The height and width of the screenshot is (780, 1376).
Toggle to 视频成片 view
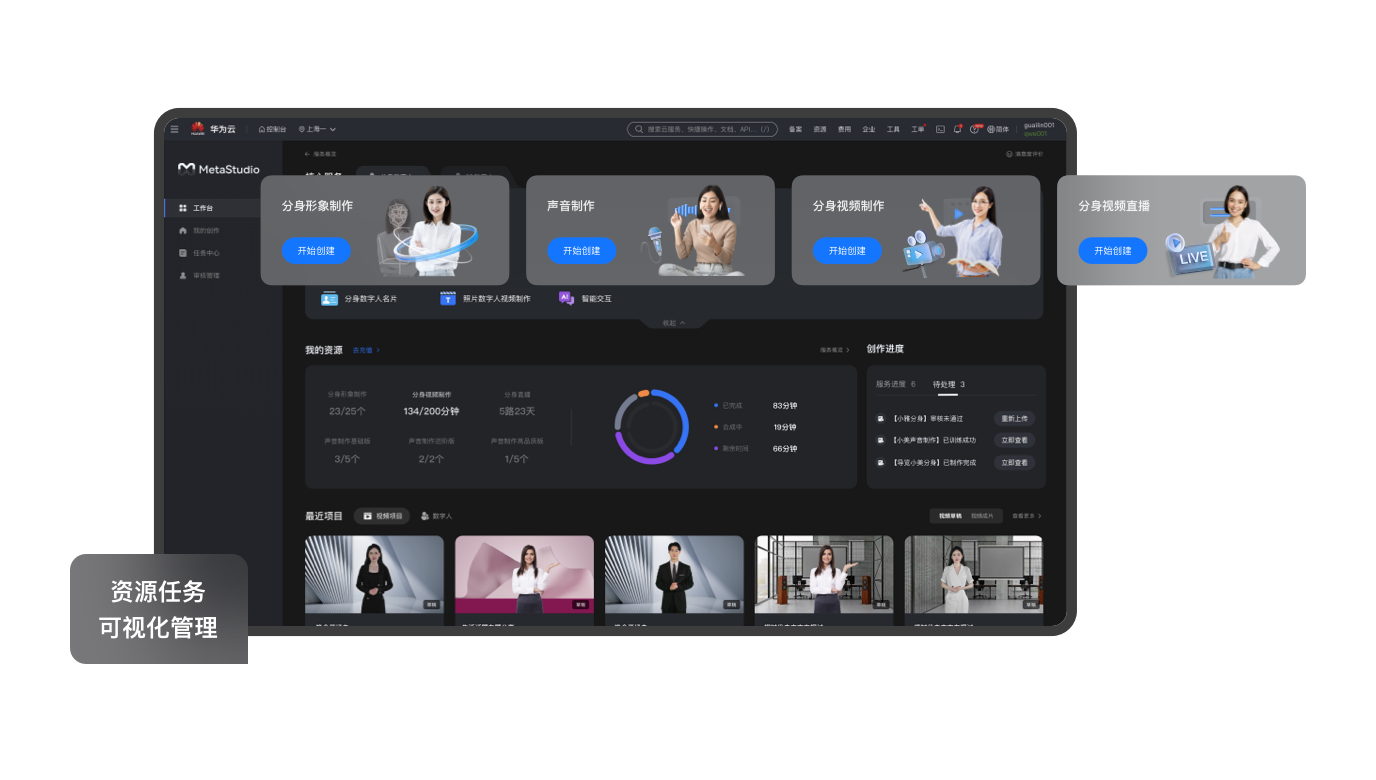pyautogui.click(x=982, y=516)
